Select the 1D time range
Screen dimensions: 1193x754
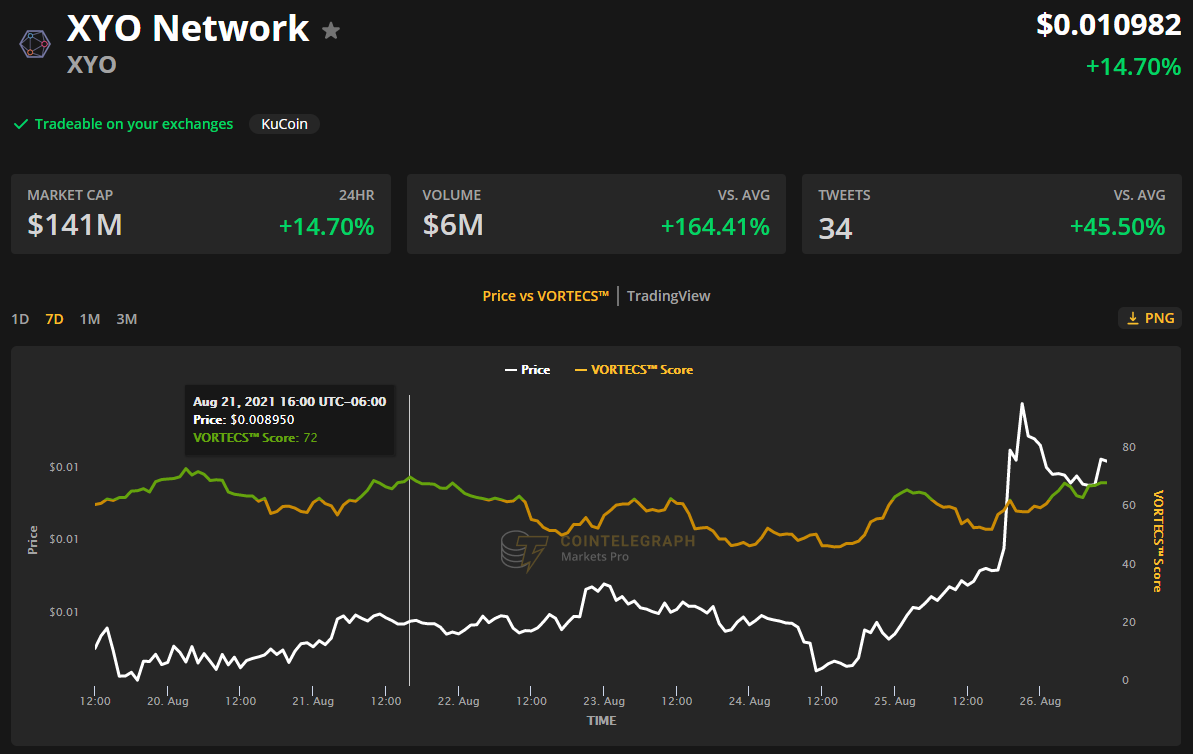20,319
